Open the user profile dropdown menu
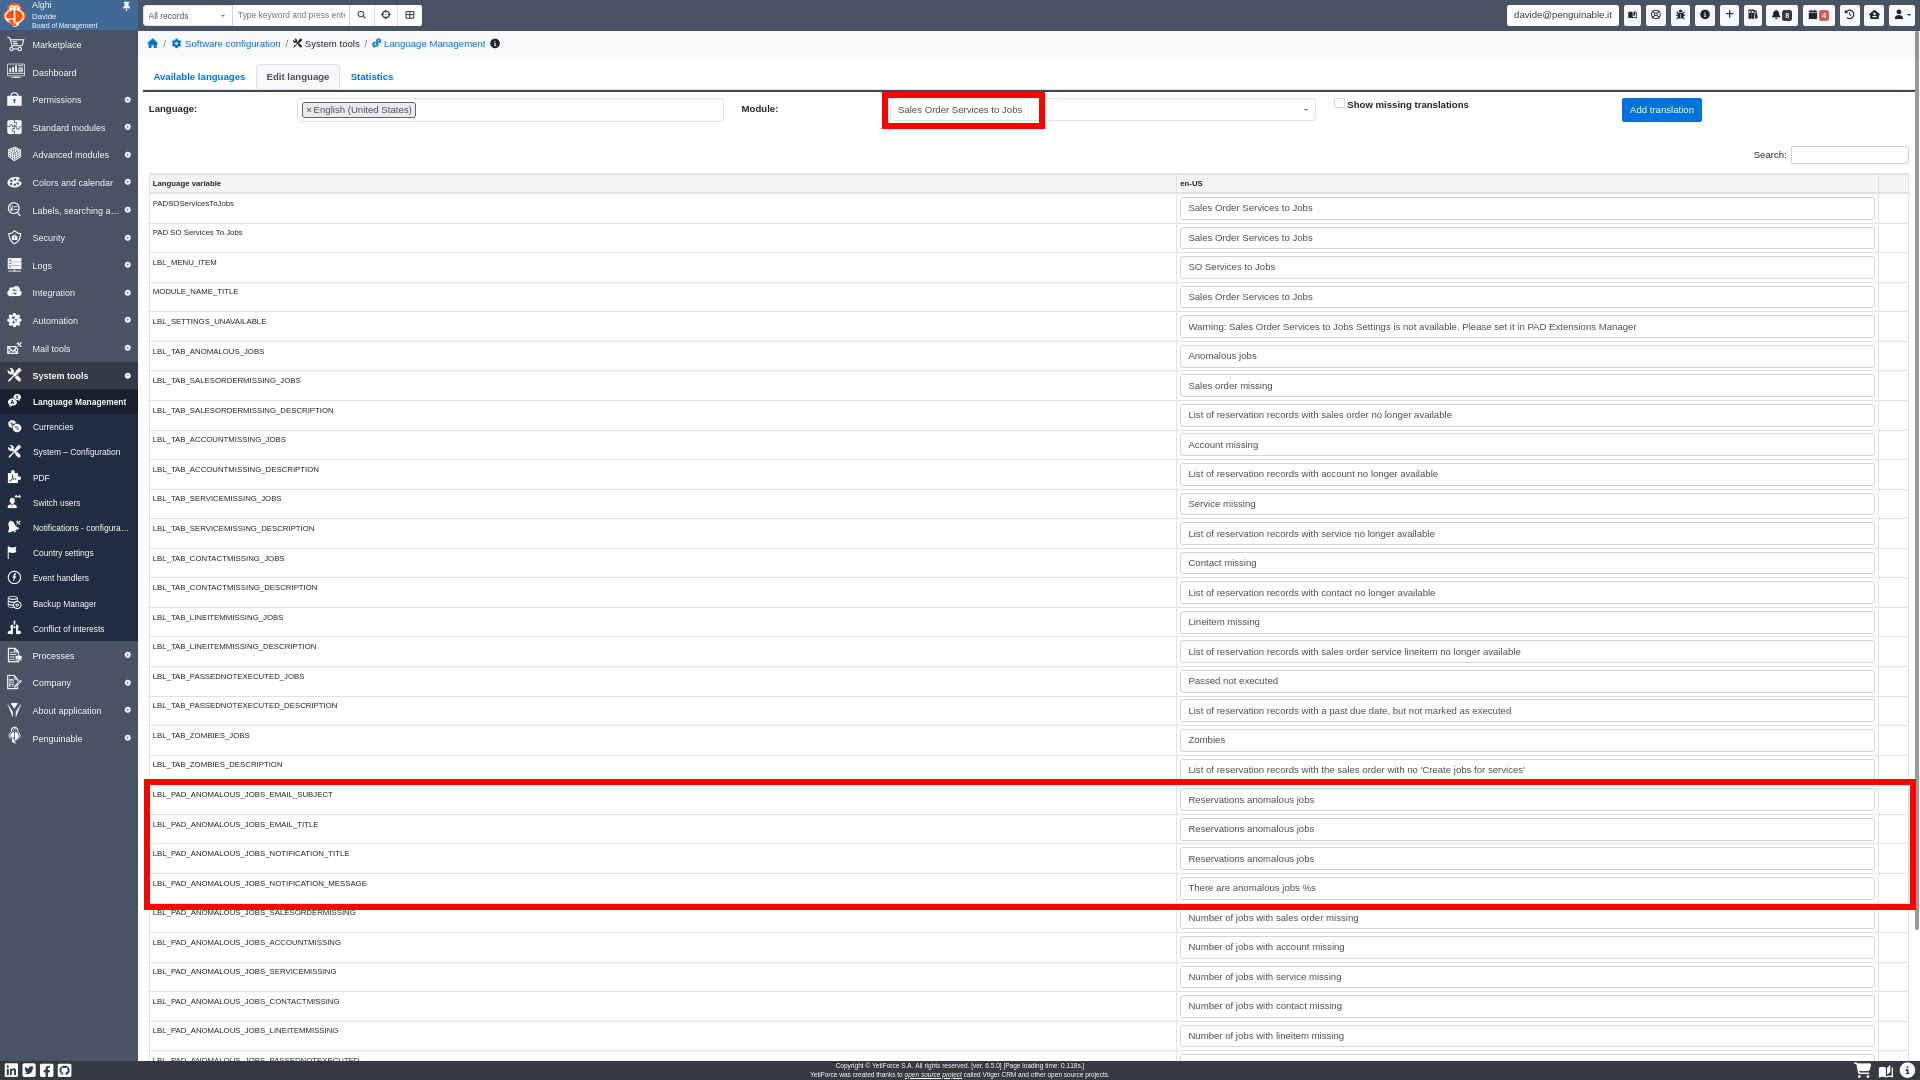This screenshot has width=1920, height=1080. pos(1902,15)
